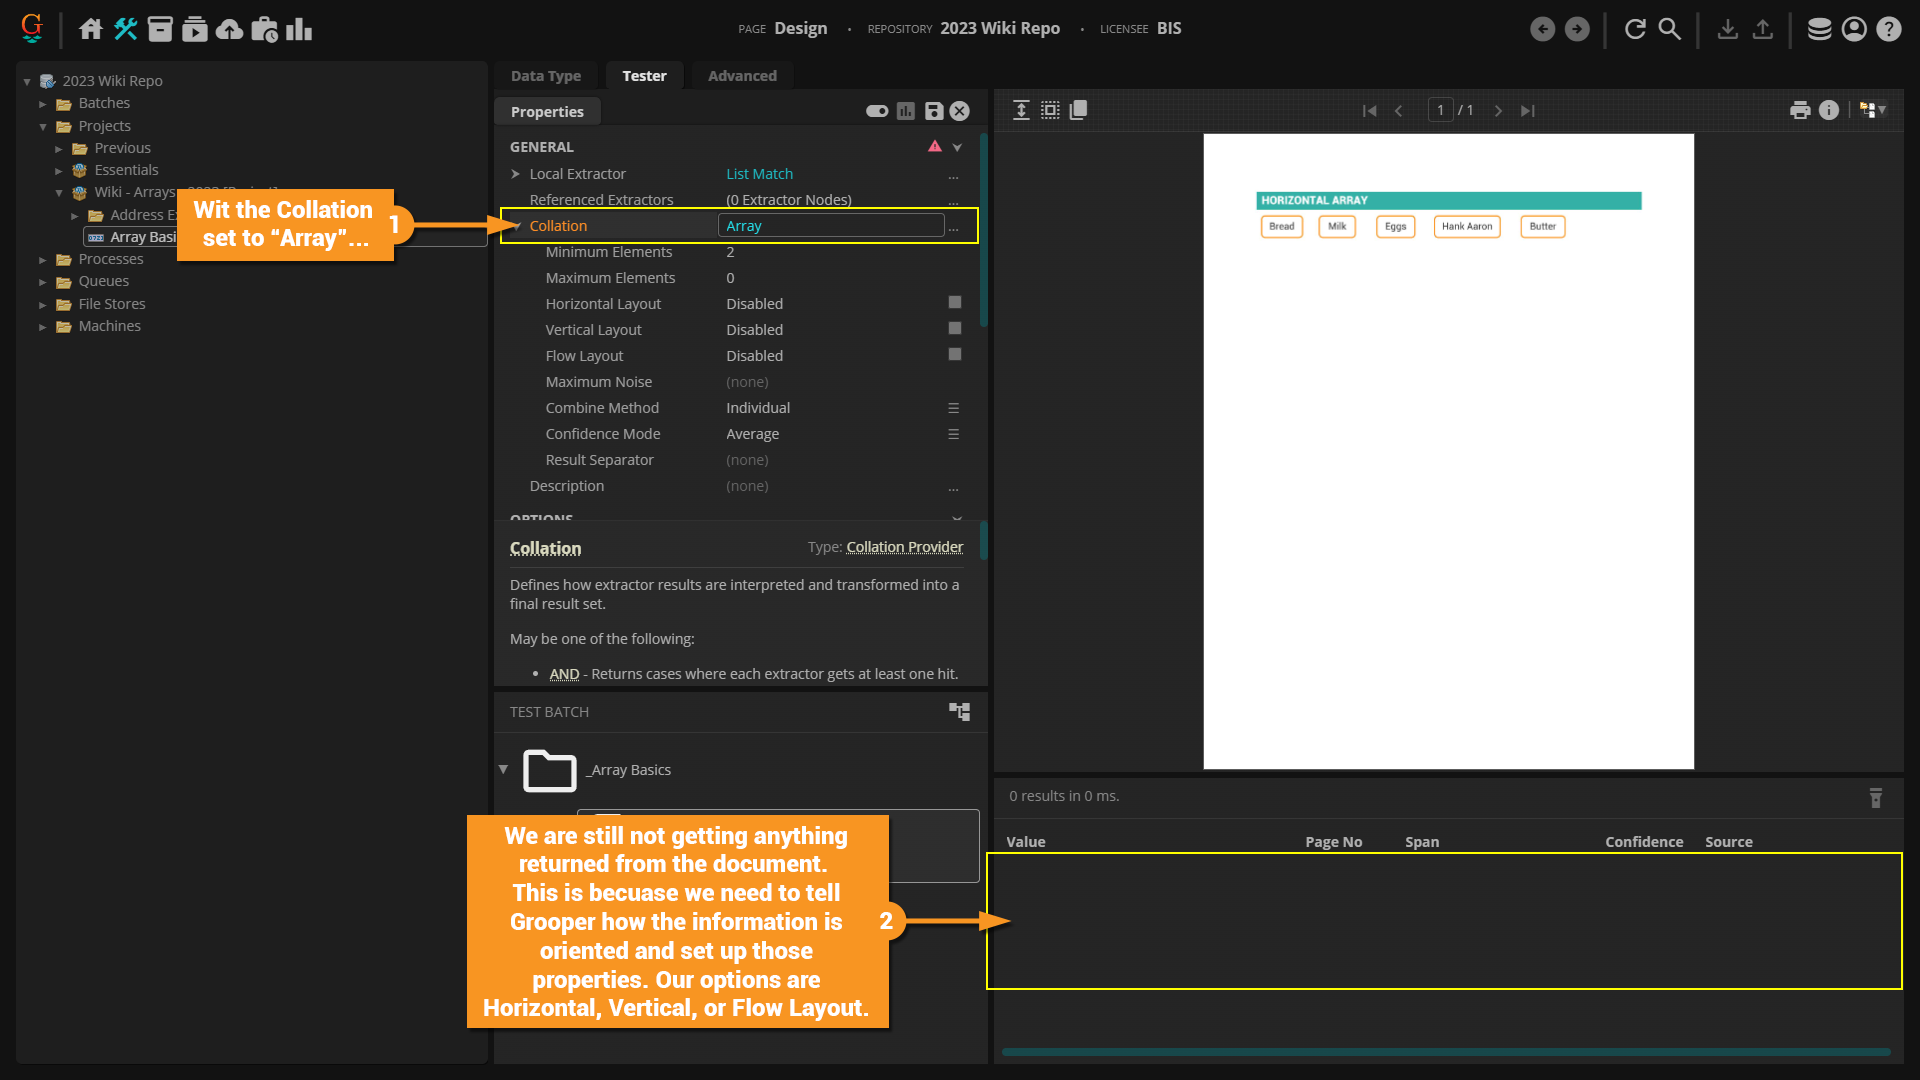
Task: Click the Home icon in top toolbar
Action: pyautogui.click(x=91, y=29)
